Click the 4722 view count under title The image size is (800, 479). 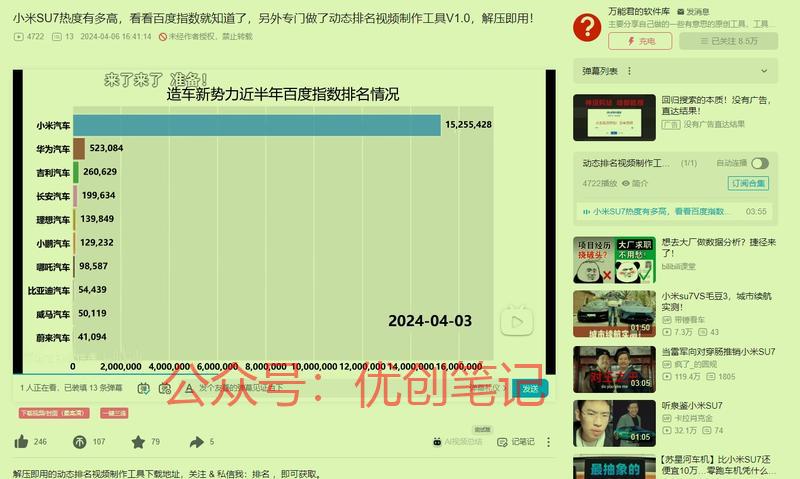[x=29, y=37]
